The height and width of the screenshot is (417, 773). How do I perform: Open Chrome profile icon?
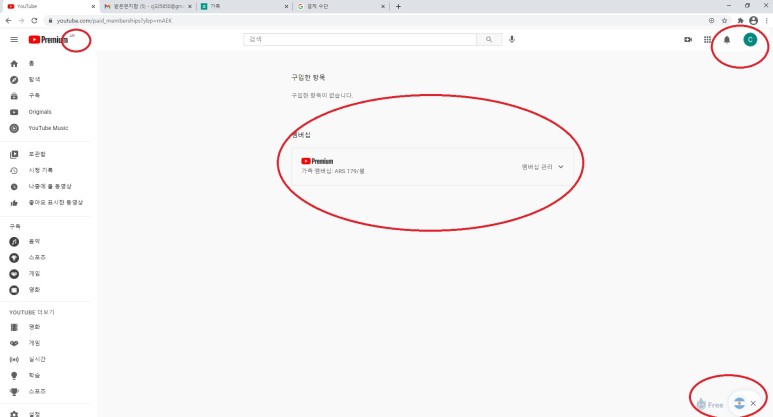tap(753, 21)
